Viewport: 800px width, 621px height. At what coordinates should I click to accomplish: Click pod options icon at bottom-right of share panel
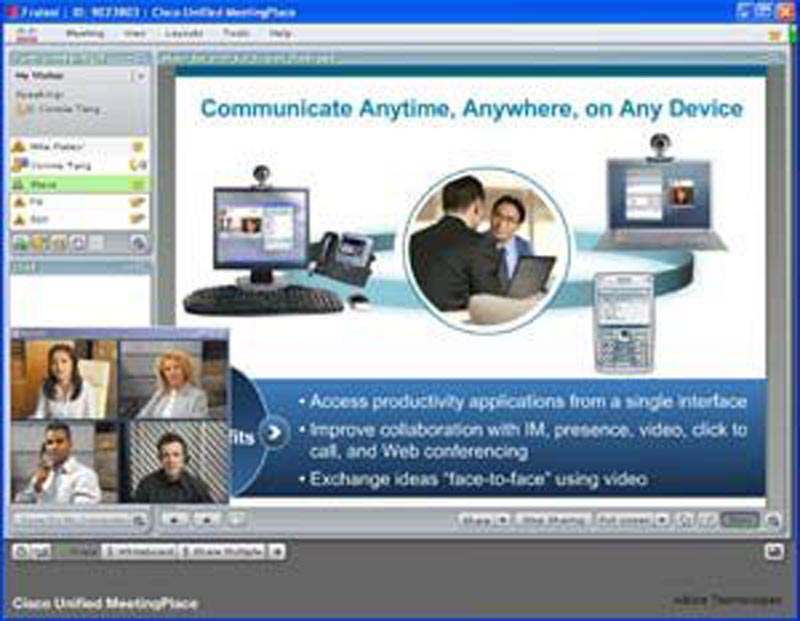tap(772, 520)
